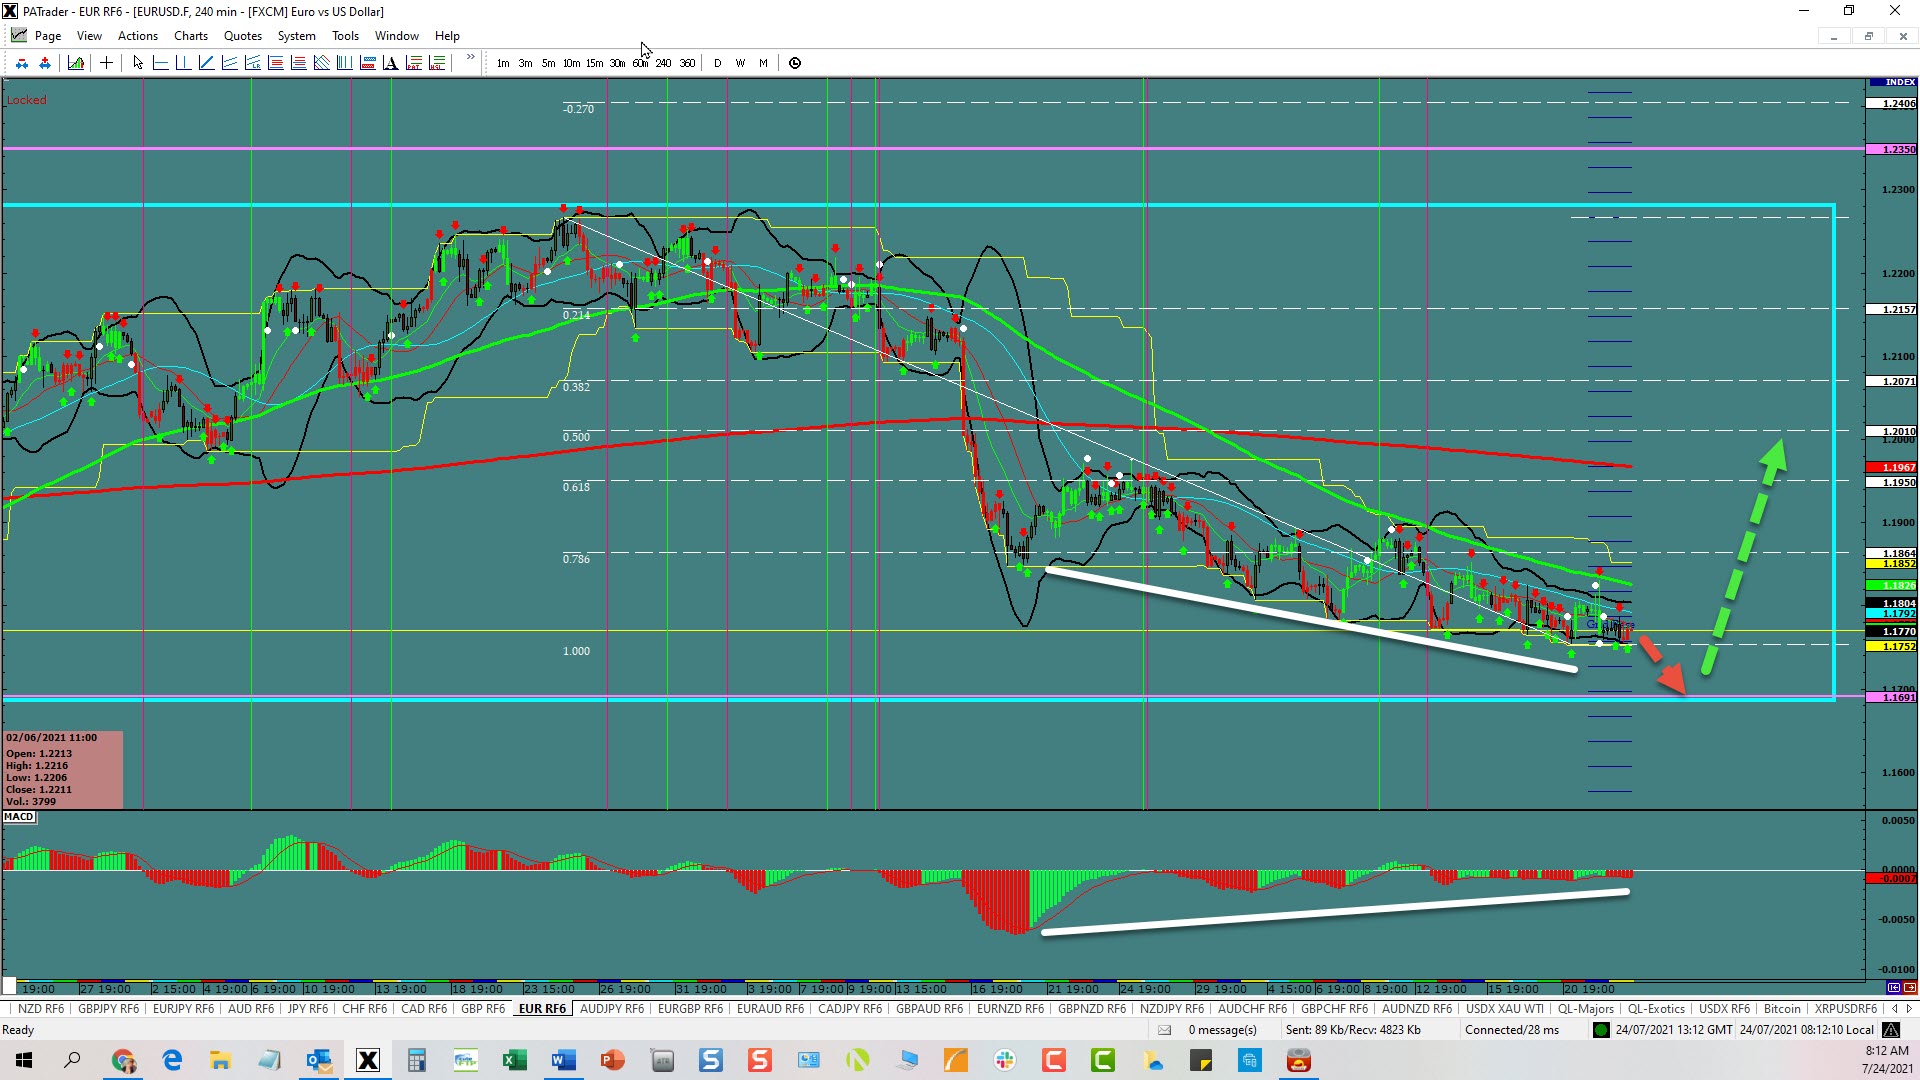Click the clock custom timeframe icon
Viewport: 1920px width, 1080px height.
(795, 63)
